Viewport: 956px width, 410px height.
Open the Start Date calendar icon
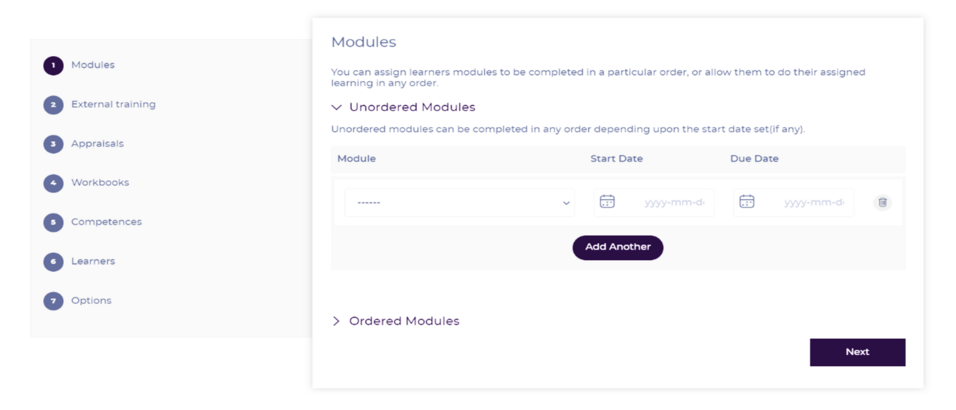[x=607, y=202]
